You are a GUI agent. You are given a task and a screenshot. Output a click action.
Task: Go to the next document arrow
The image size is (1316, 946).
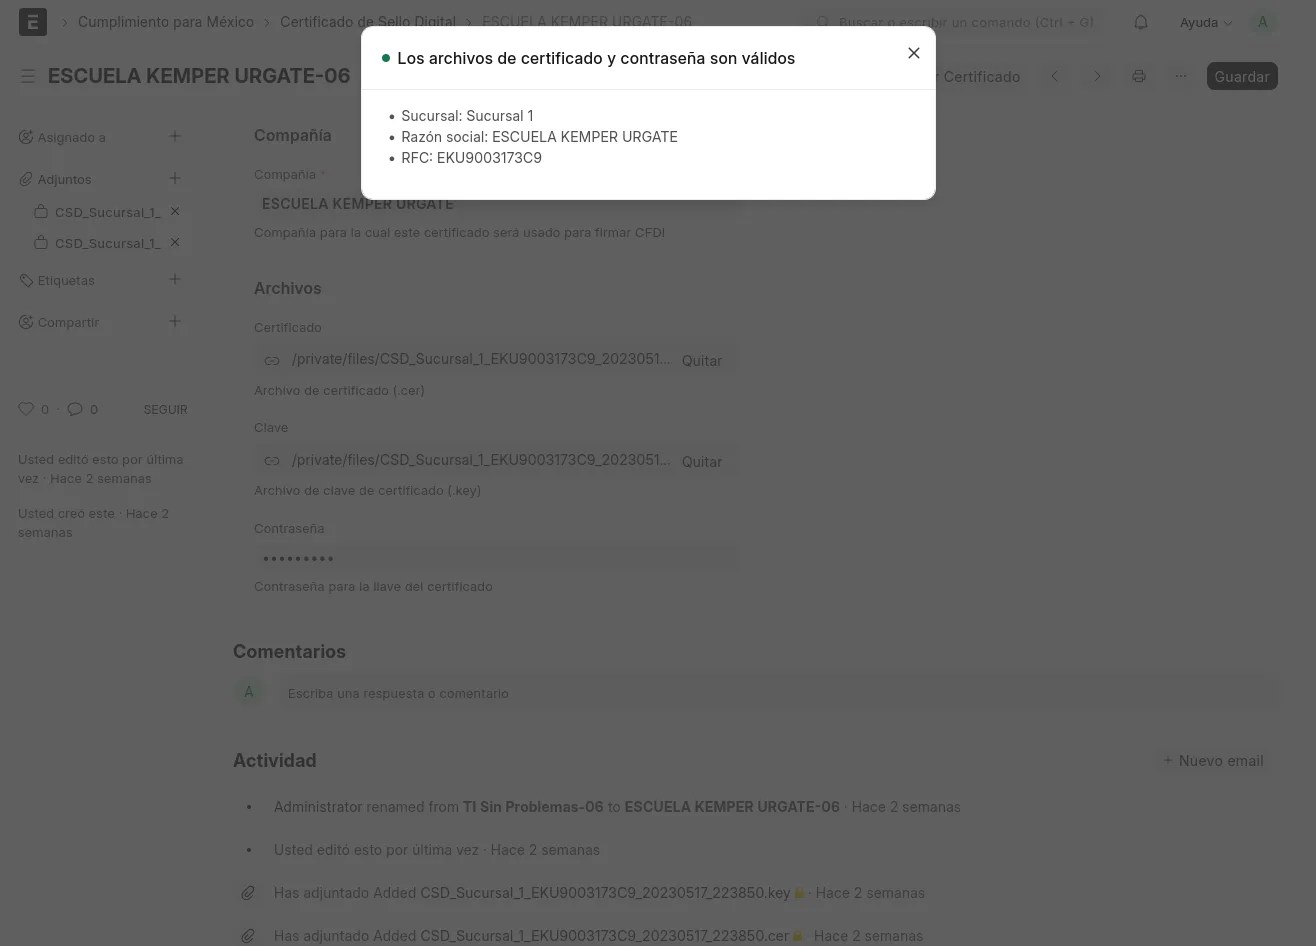coord(1097,76)
